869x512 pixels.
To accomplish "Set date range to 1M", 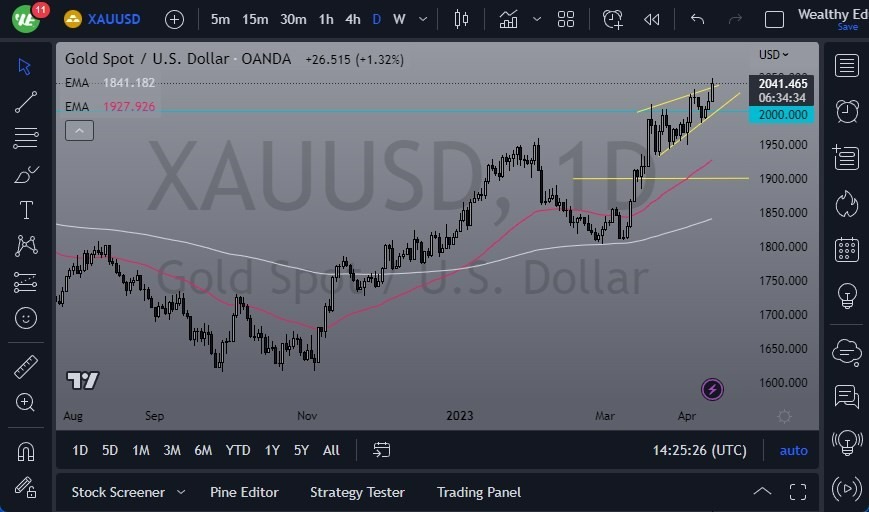I will 141,450.
